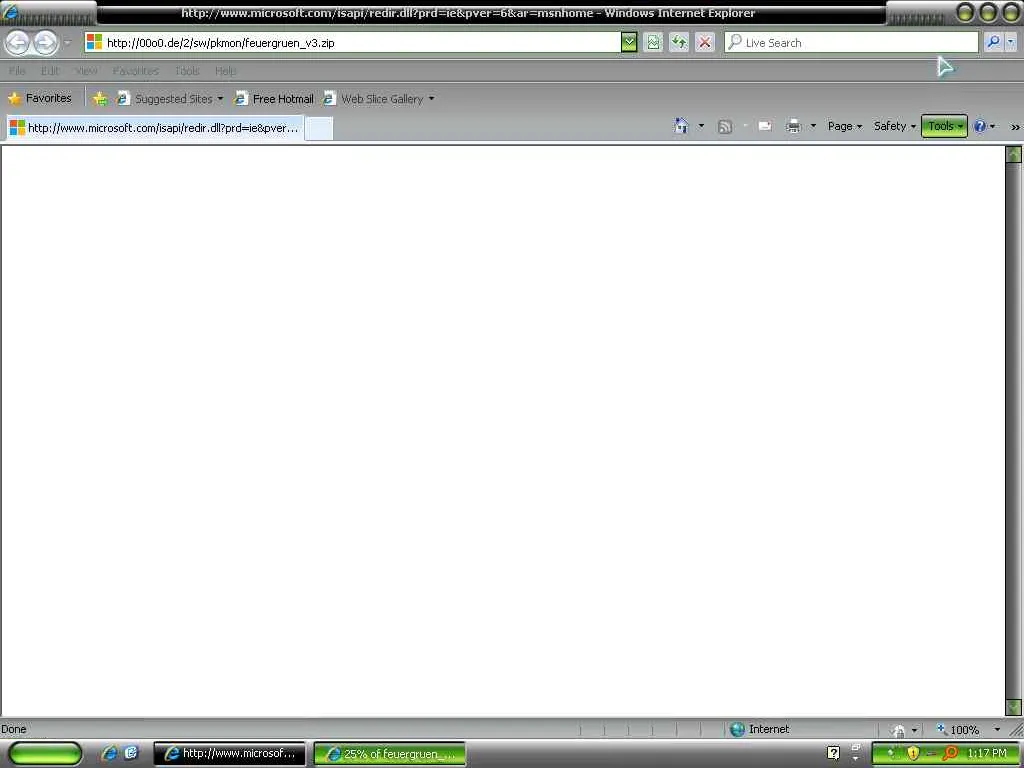Expand the Web Slice Gallery
The width and height of the screenshot is (1024, 768).
pyautogui.click(x=379, y=99)
